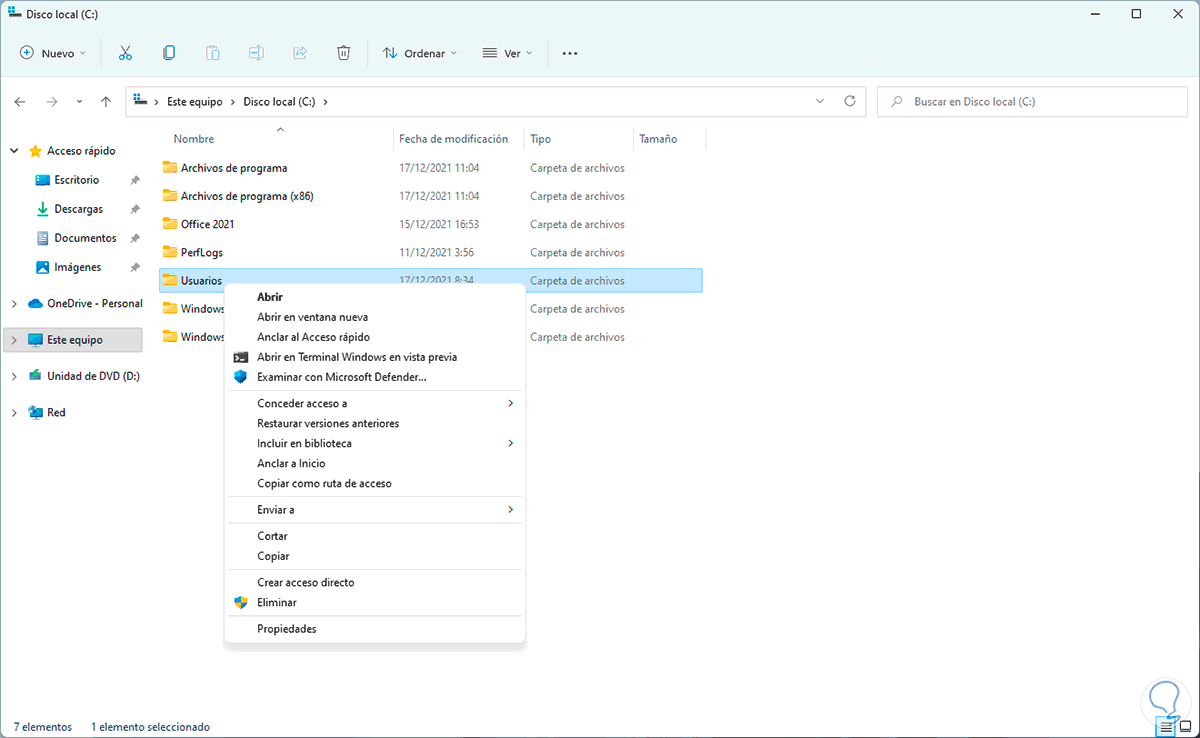1200x738 pixels.
Task: Click the Copy icon in toolbar
Action: (x=169, y=53)
